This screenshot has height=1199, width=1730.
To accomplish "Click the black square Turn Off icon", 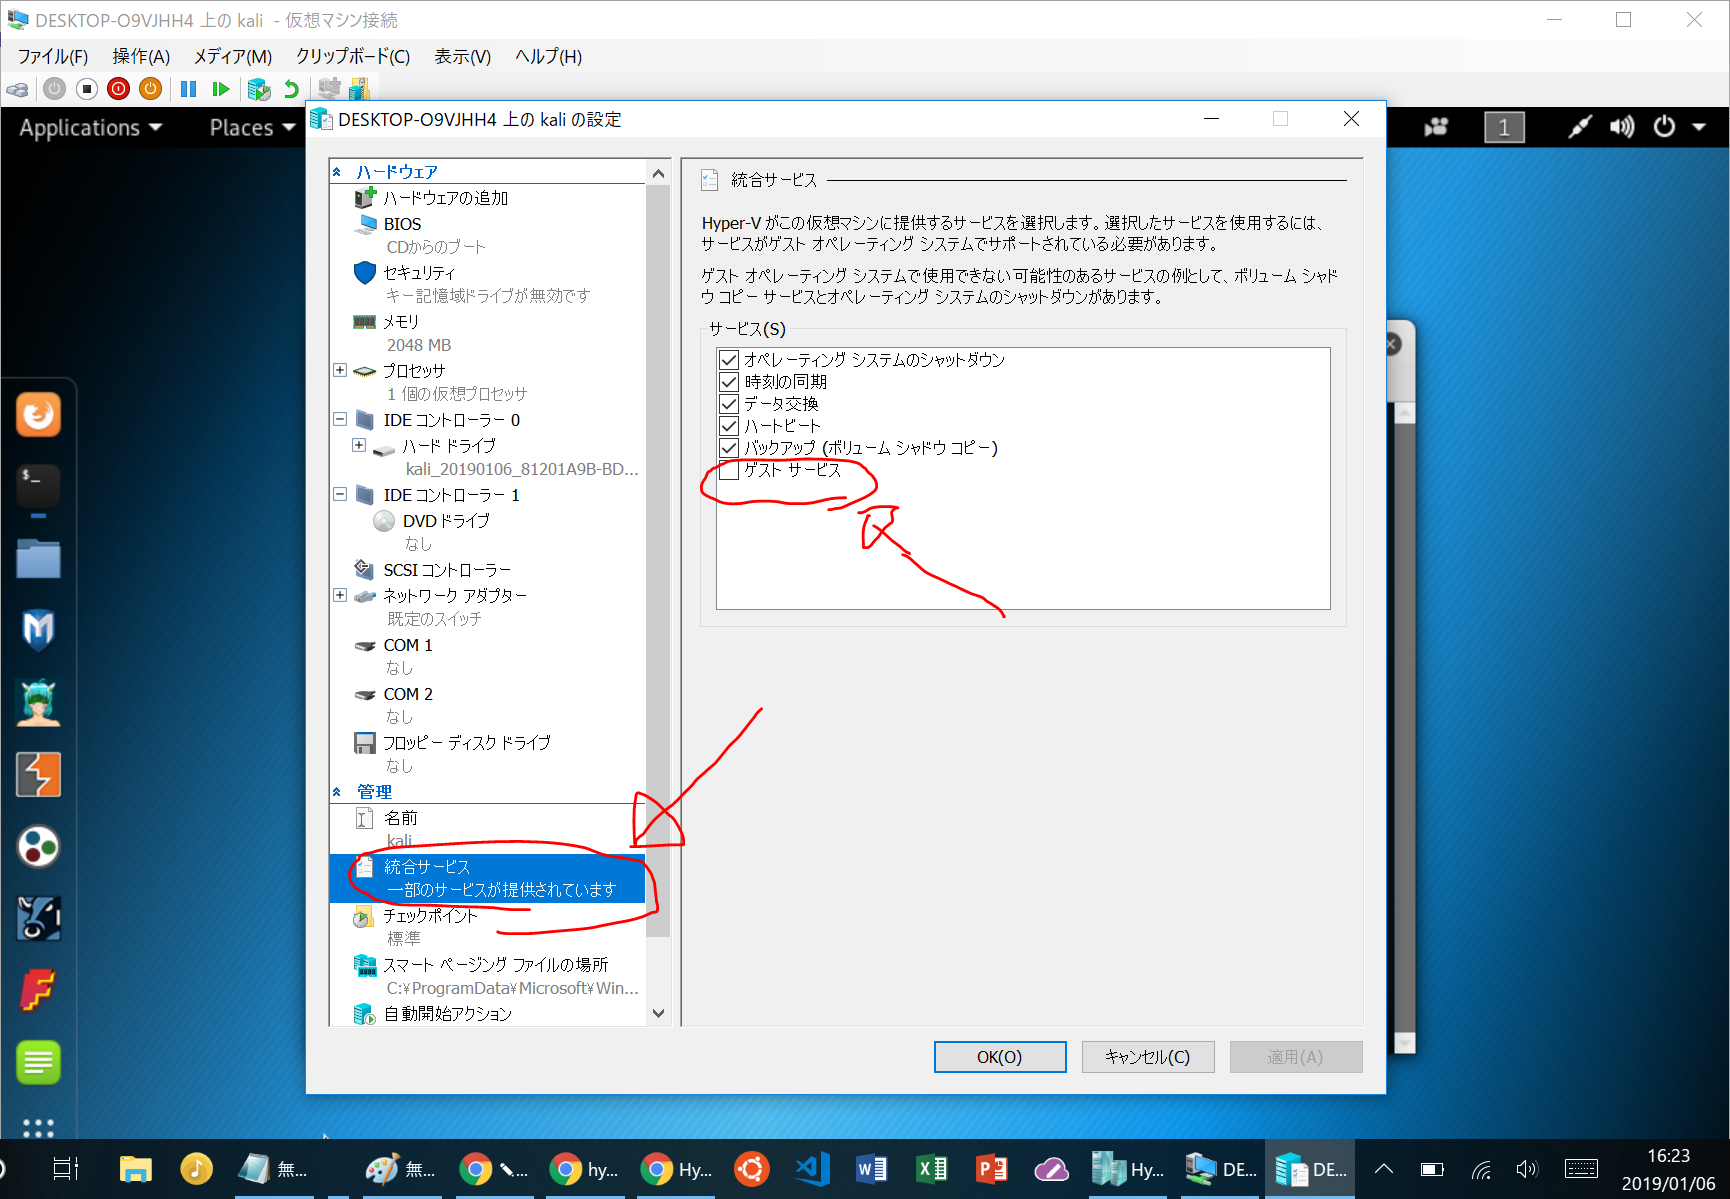I will coord(87,89).
